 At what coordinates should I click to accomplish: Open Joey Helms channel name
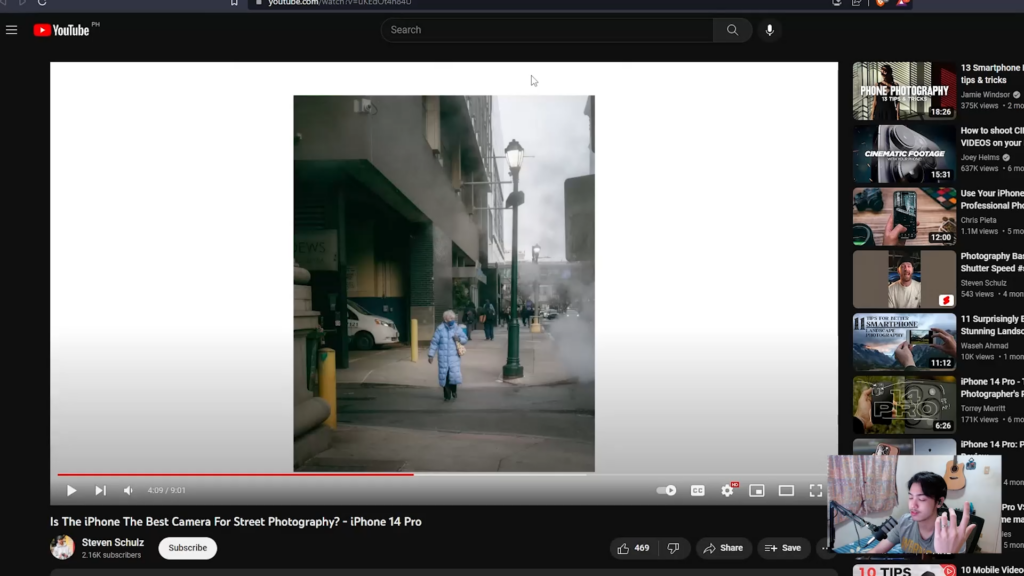(980, 157)
